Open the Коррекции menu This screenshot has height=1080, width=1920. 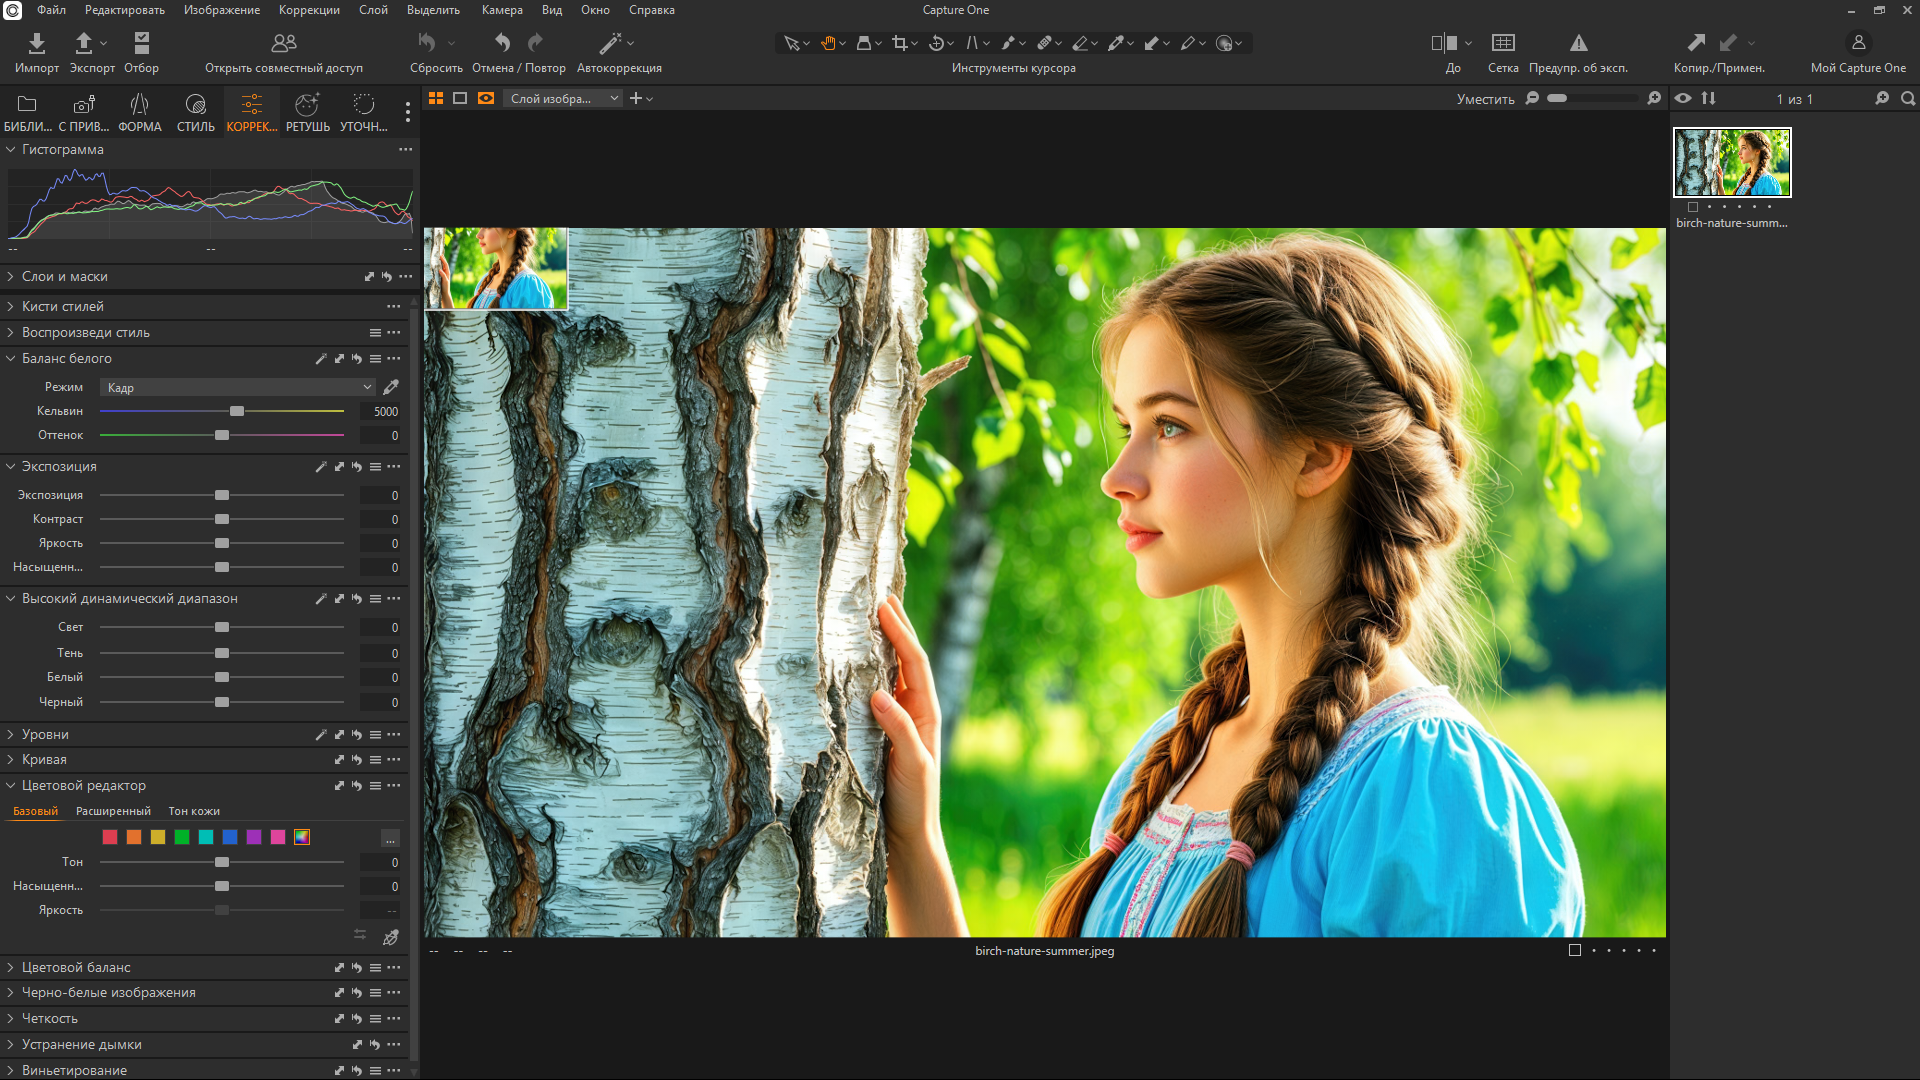click(309, 10)
